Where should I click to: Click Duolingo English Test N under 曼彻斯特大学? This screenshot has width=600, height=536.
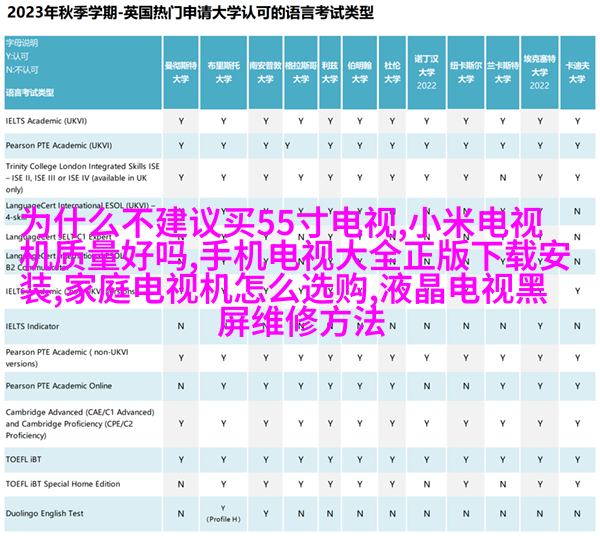181,513
